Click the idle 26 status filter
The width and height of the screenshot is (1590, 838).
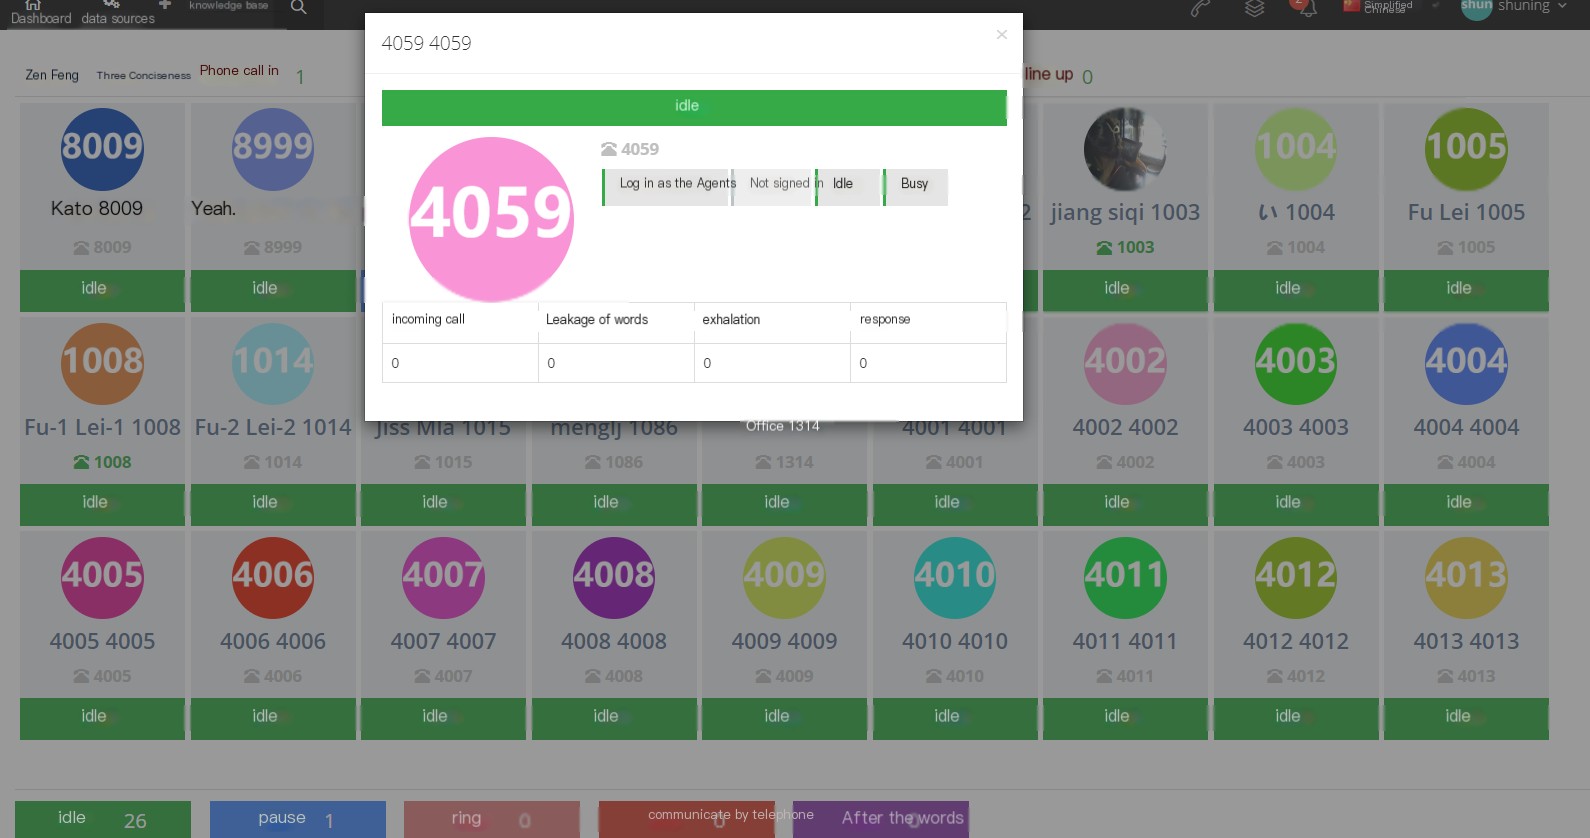pyautogui.click(x=103, y=819)
